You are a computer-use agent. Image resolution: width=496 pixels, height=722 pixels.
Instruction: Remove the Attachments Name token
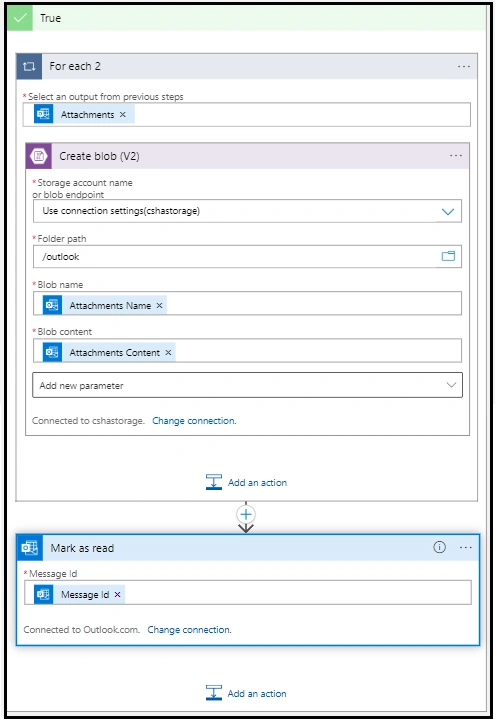(159, 305)
